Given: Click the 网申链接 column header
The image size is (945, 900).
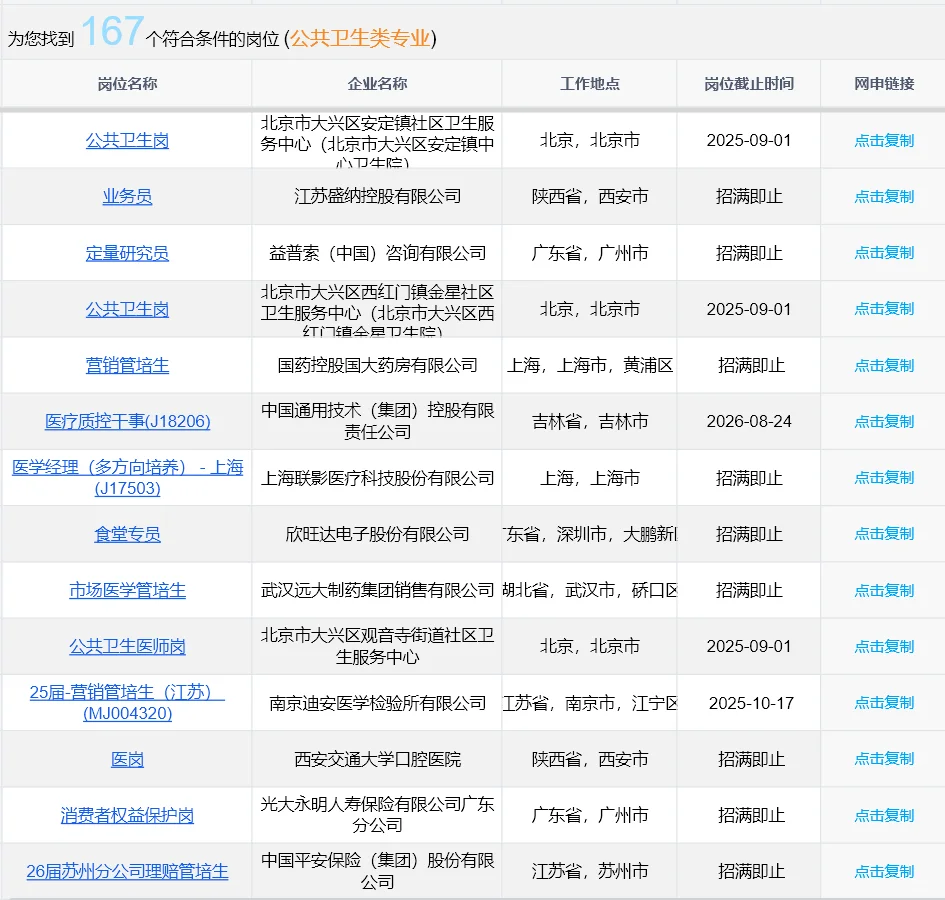Looking at the screenshot, I should (x=884, y=84).
